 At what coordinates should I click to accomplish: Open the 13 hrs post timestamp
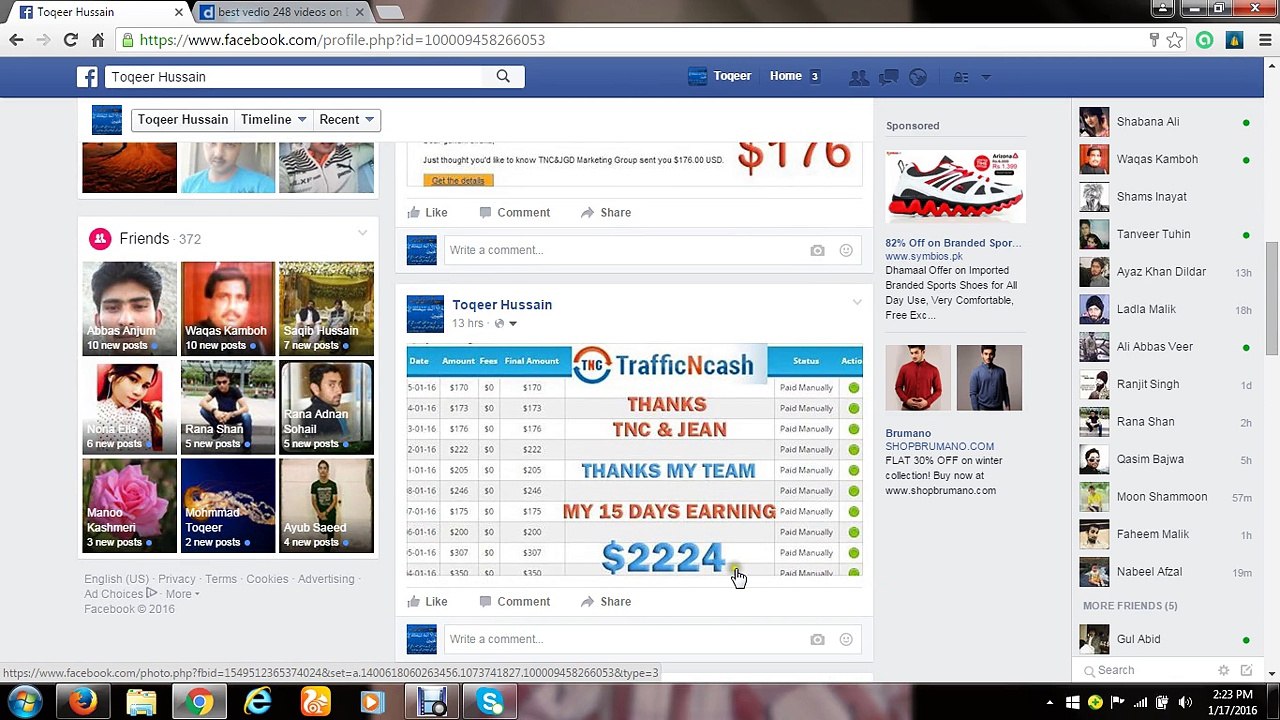467,324
